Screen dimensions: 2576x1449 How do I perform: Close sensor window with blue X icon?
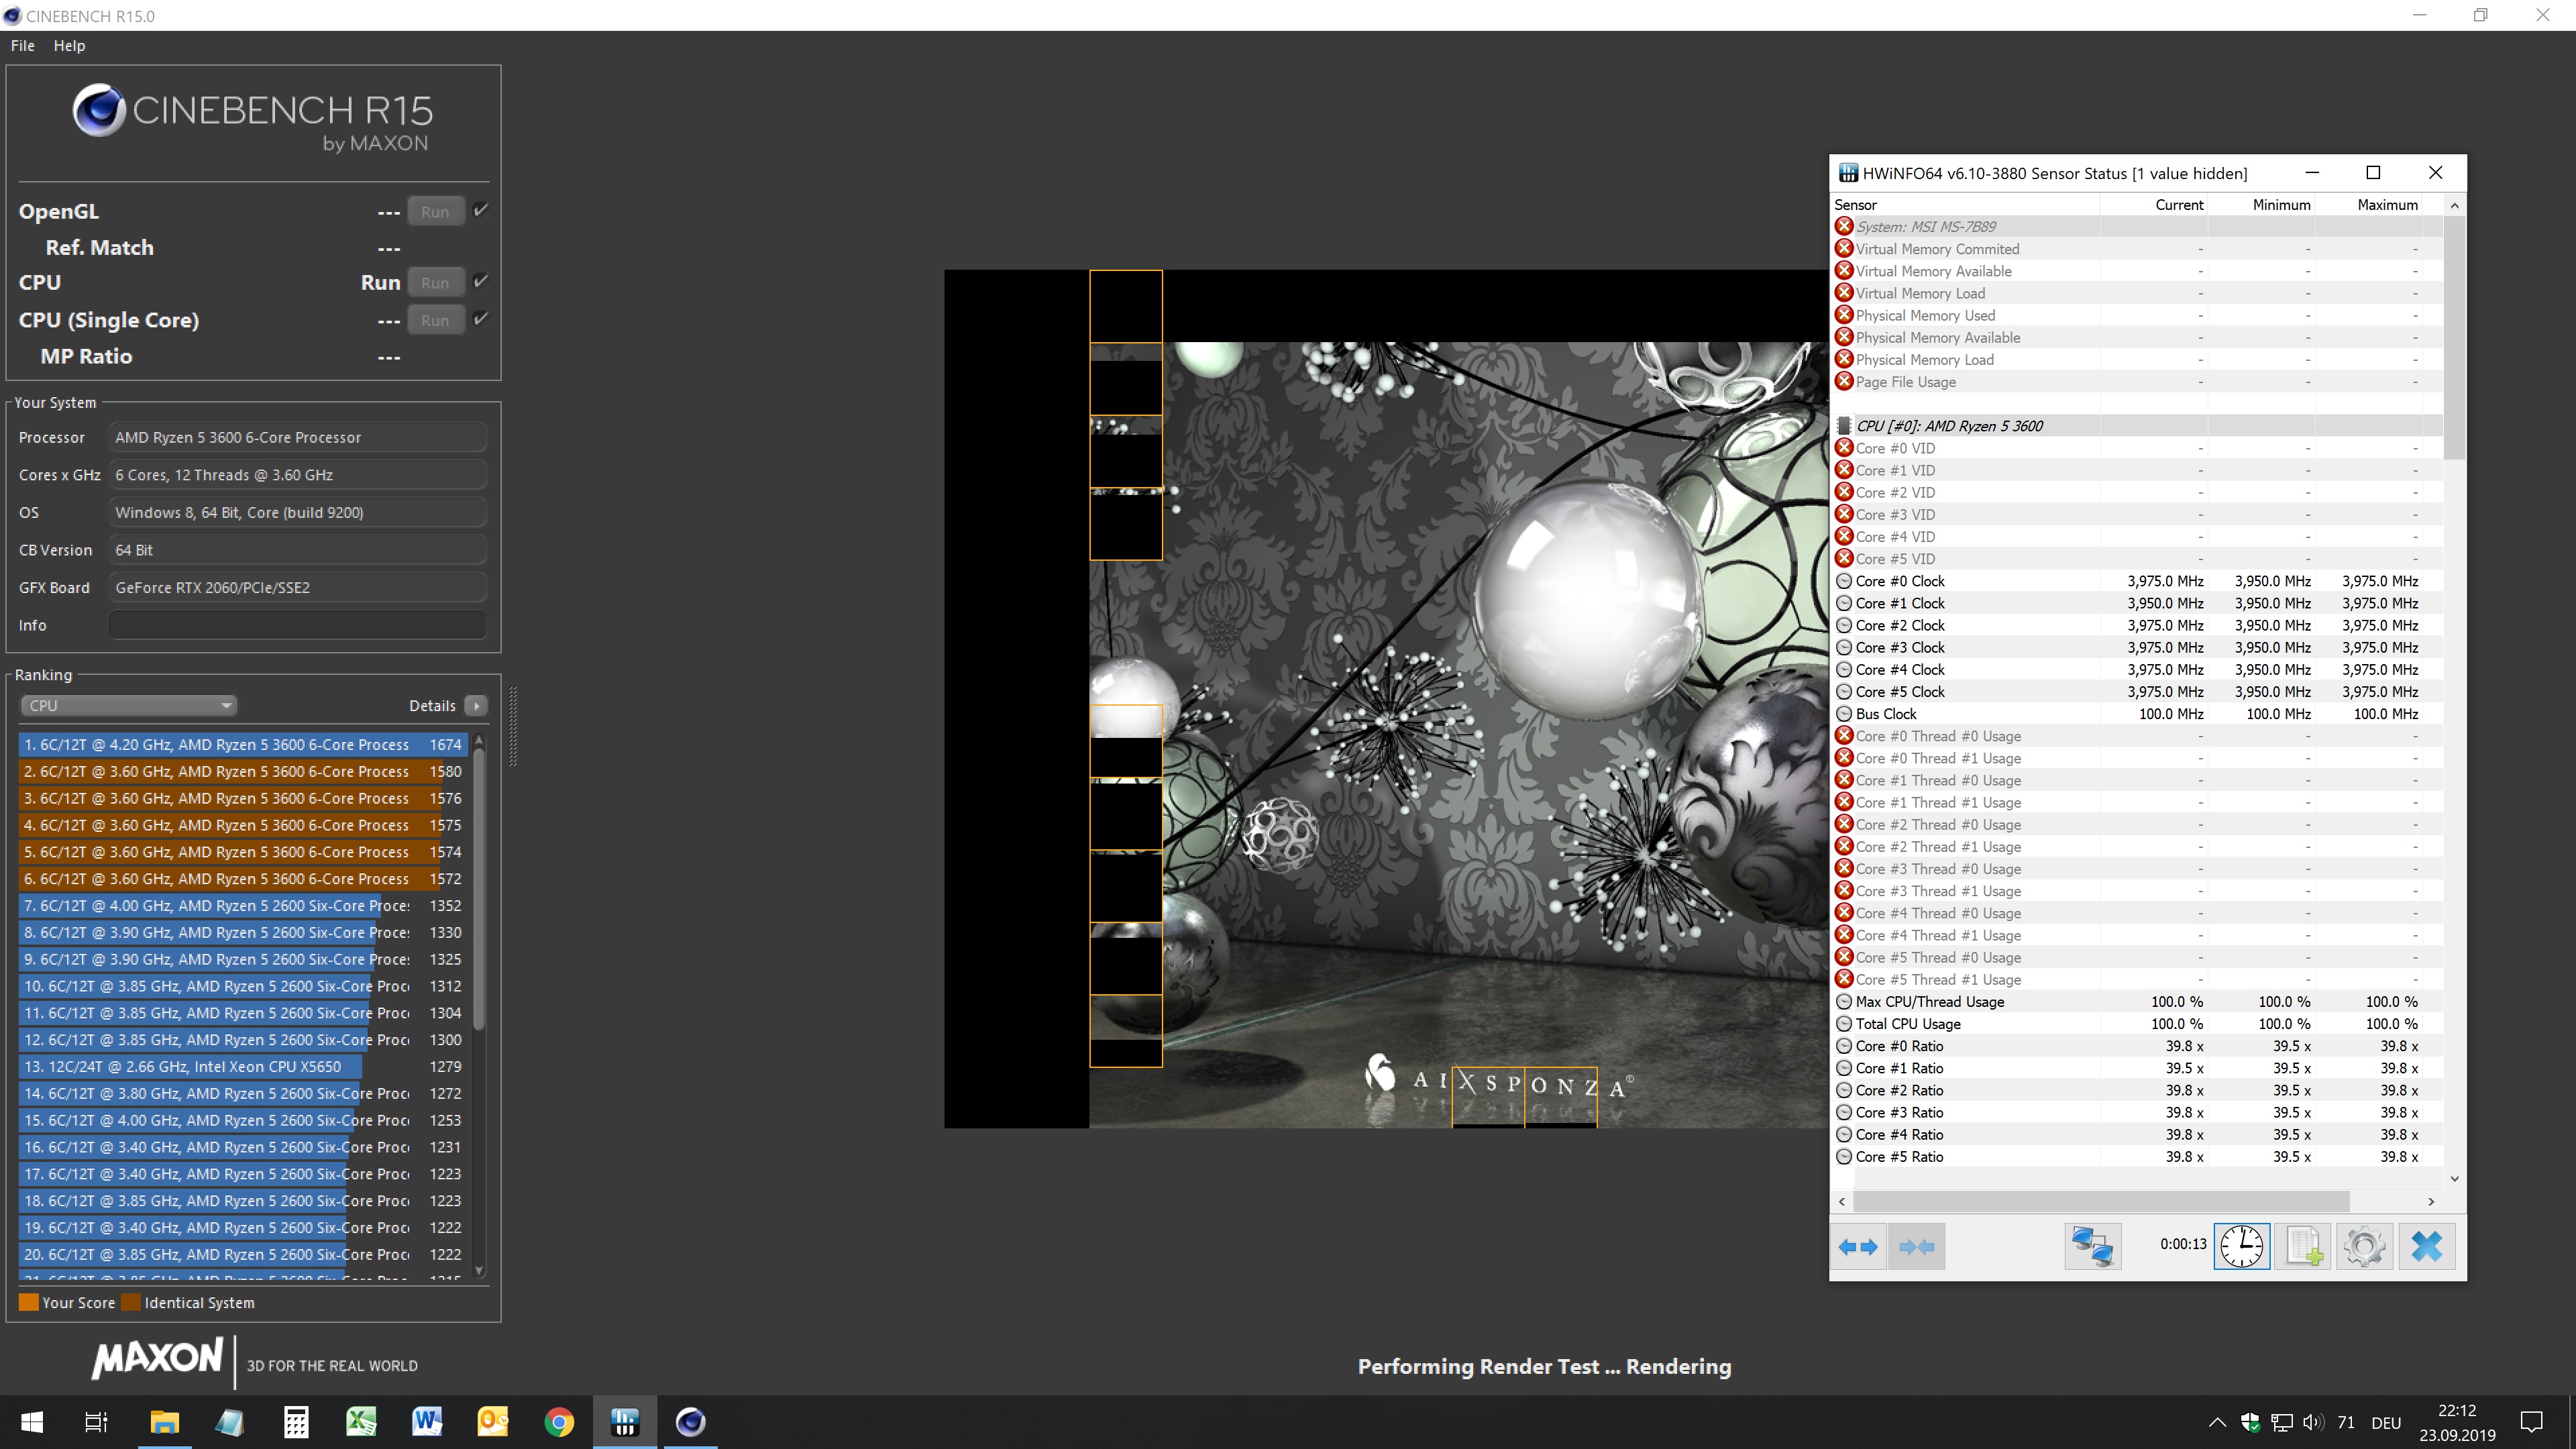tap(2427, 1246)
